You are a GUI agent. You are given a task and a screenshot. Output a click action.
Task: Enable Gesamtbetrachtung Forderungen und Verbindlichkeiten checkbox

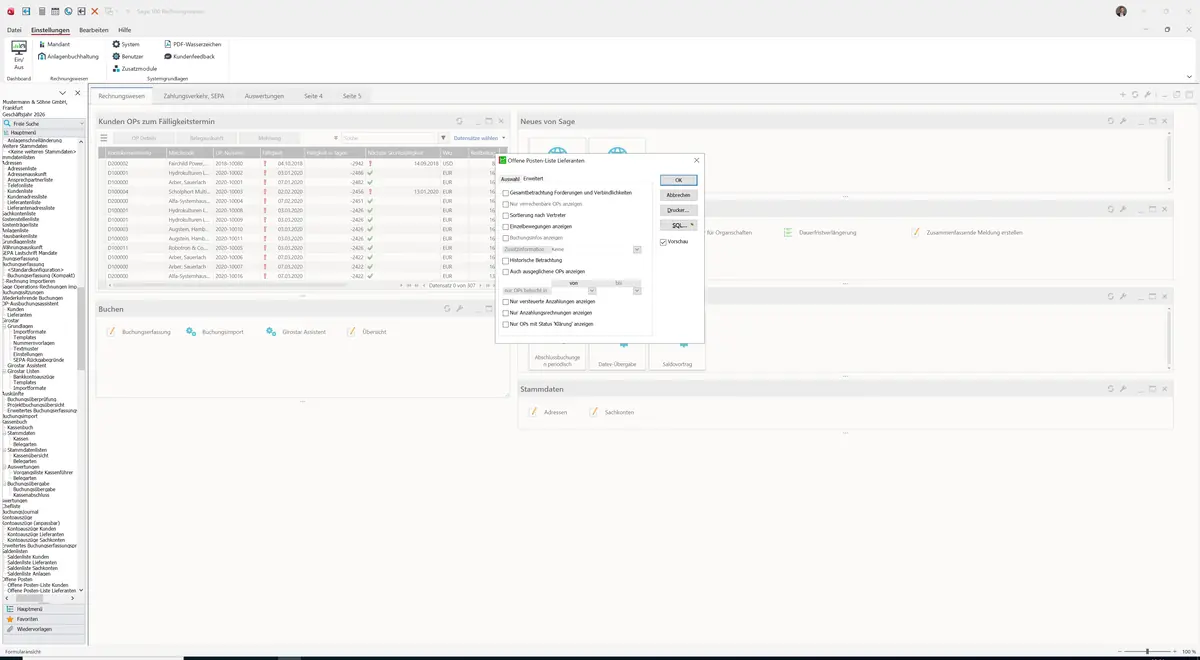click(x=506, y=193)
